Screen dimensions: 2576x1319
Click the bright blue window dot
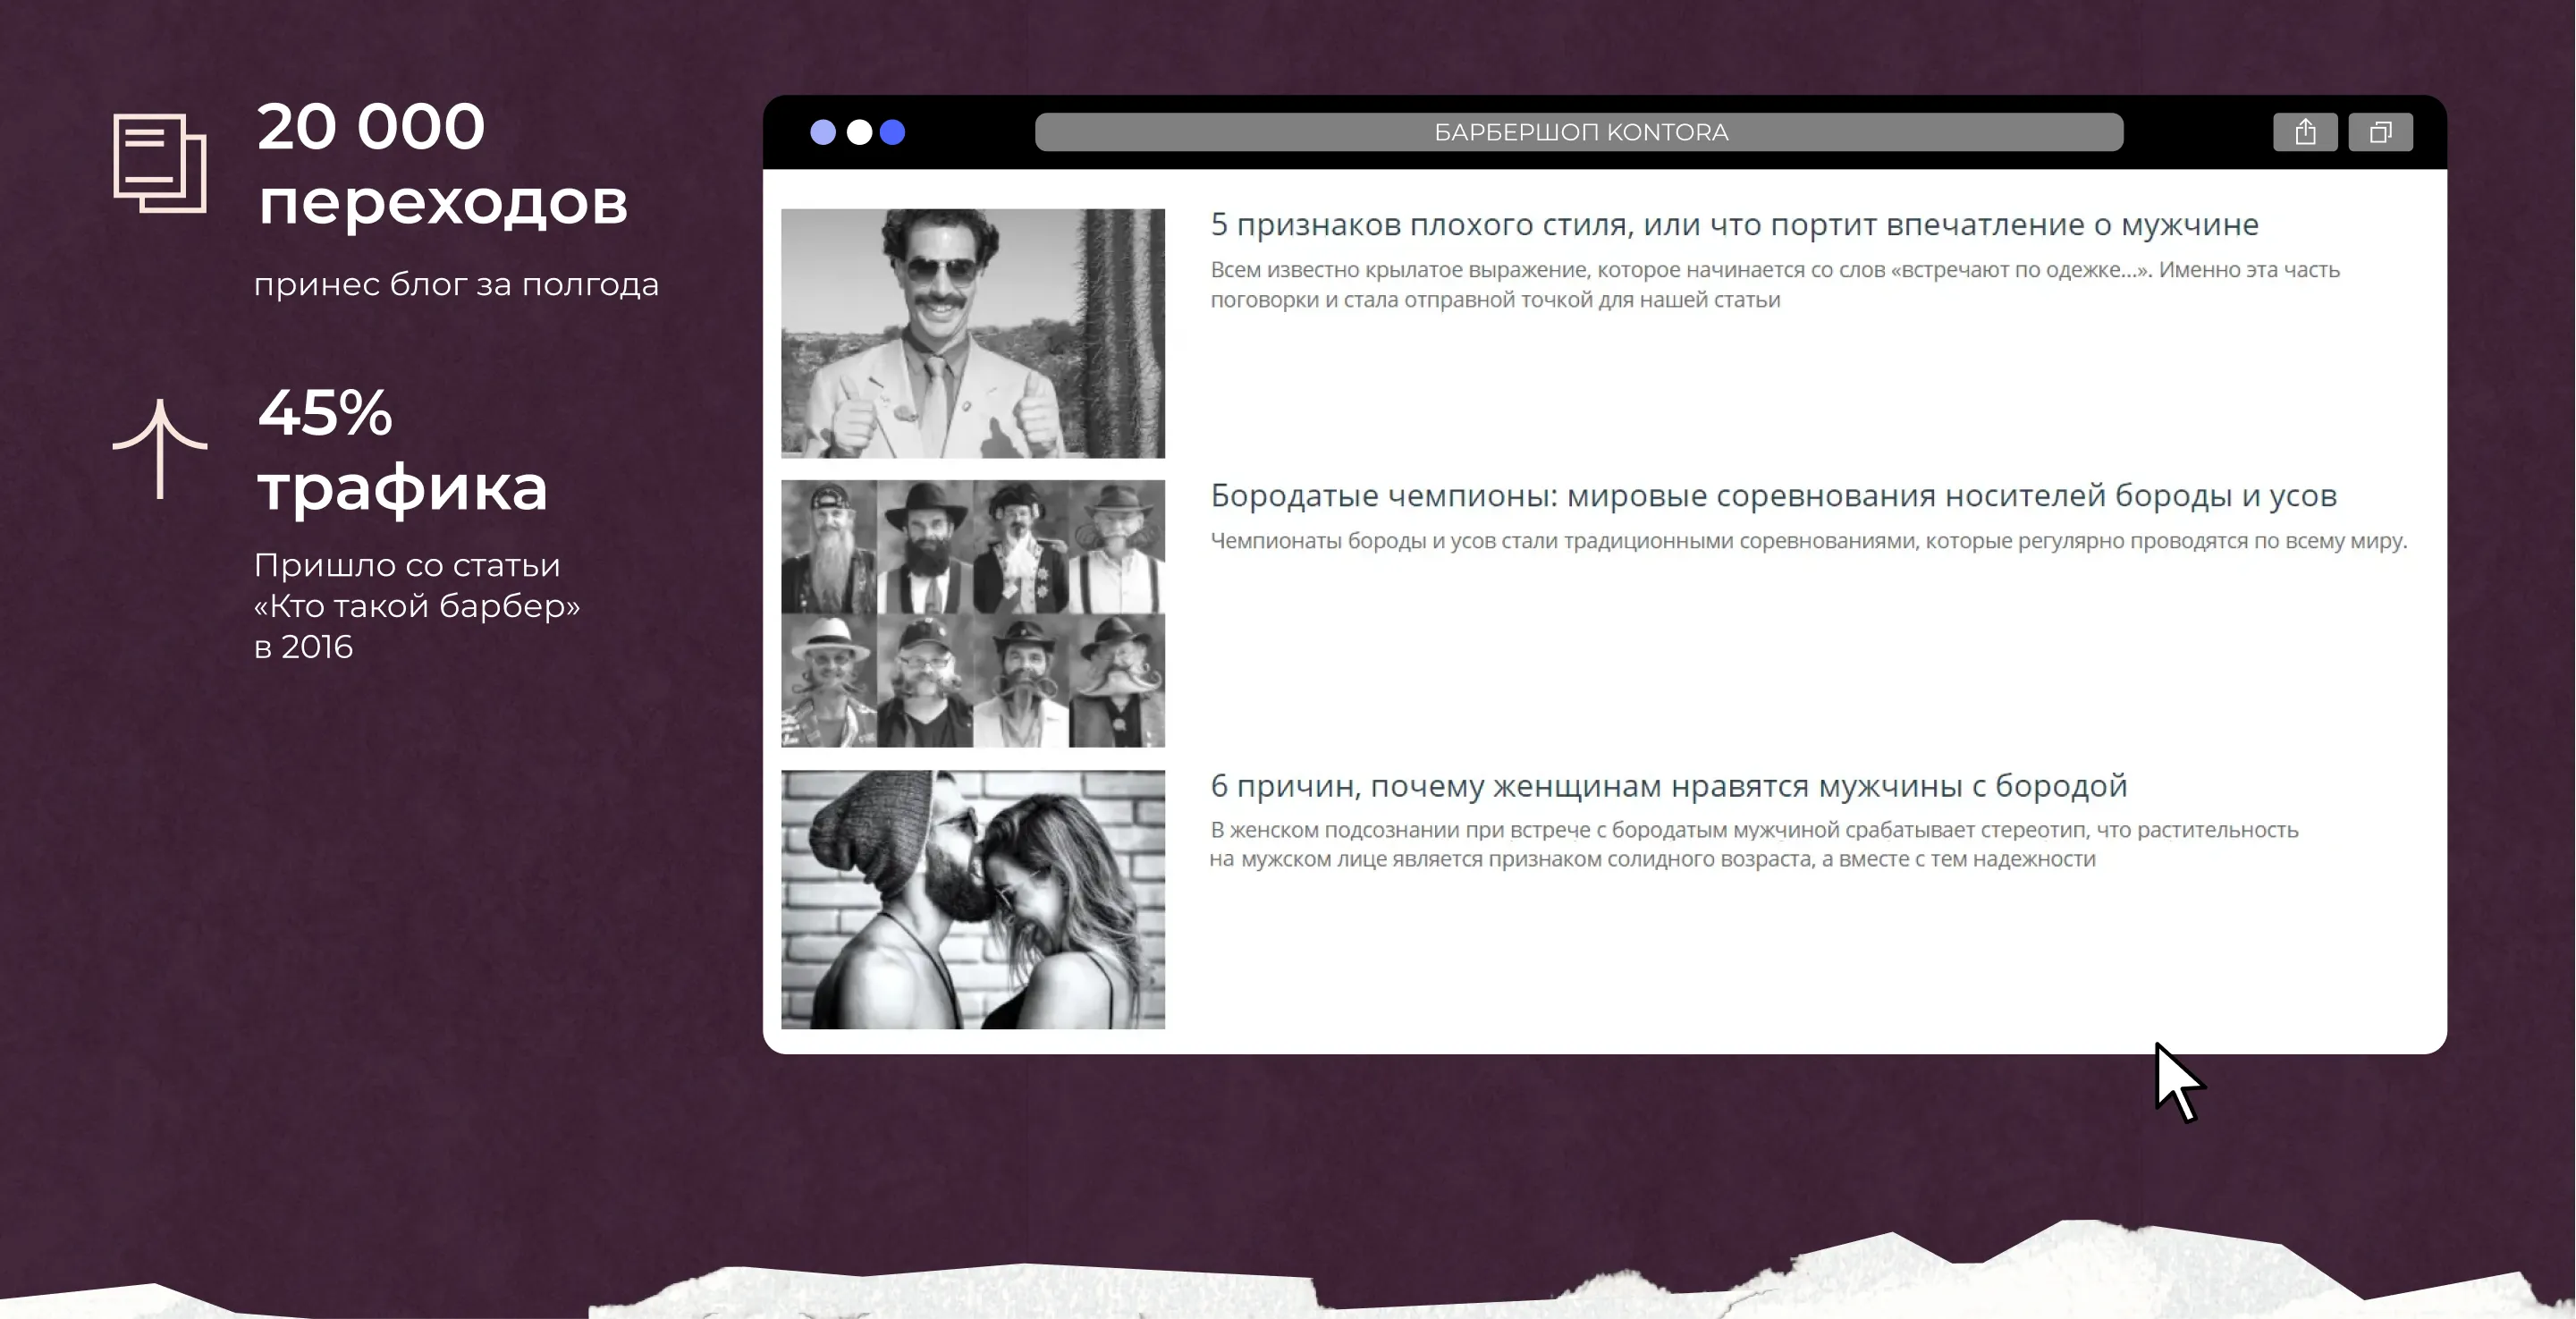pyautogui.click(x=893, y=132)
